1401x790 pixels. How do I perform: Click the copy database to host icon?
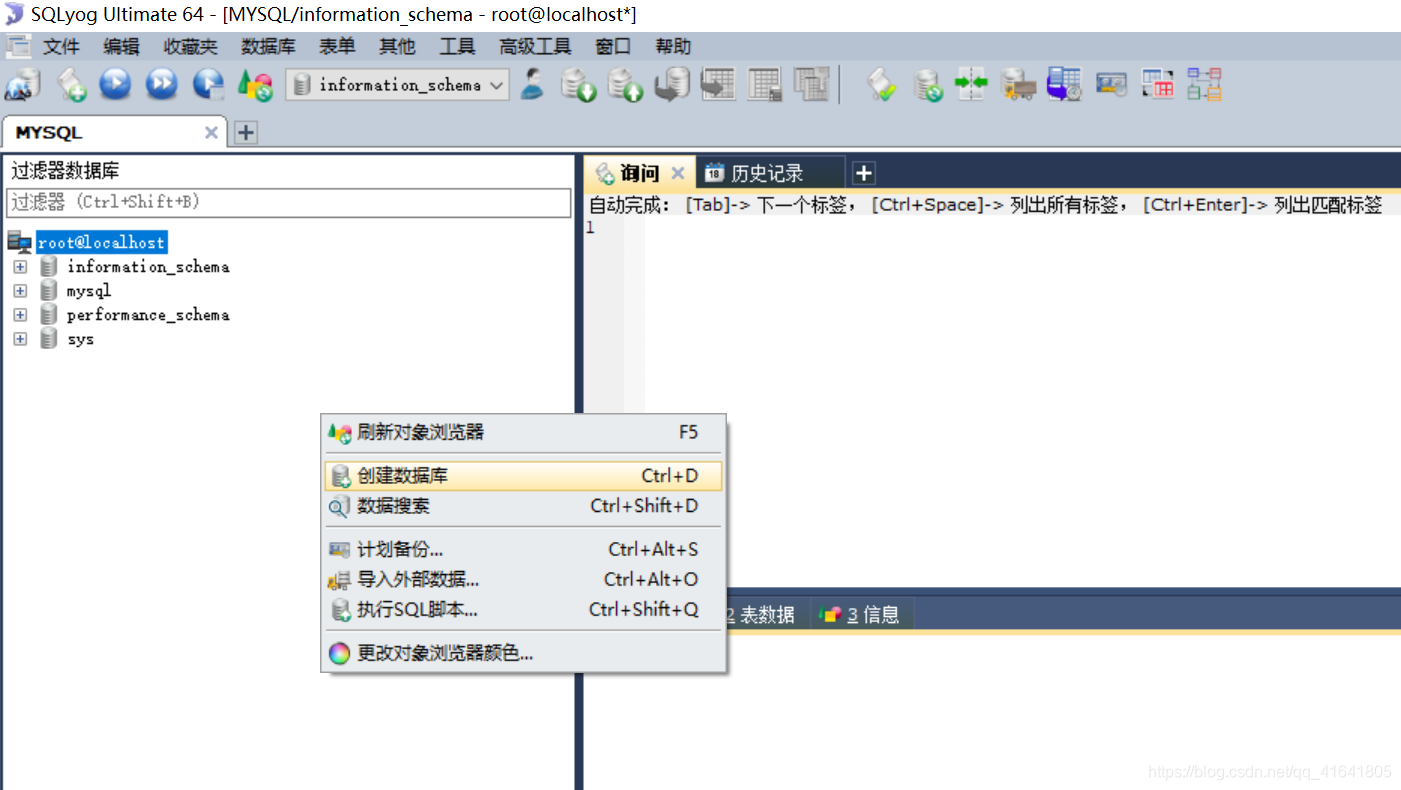point(672,85)
